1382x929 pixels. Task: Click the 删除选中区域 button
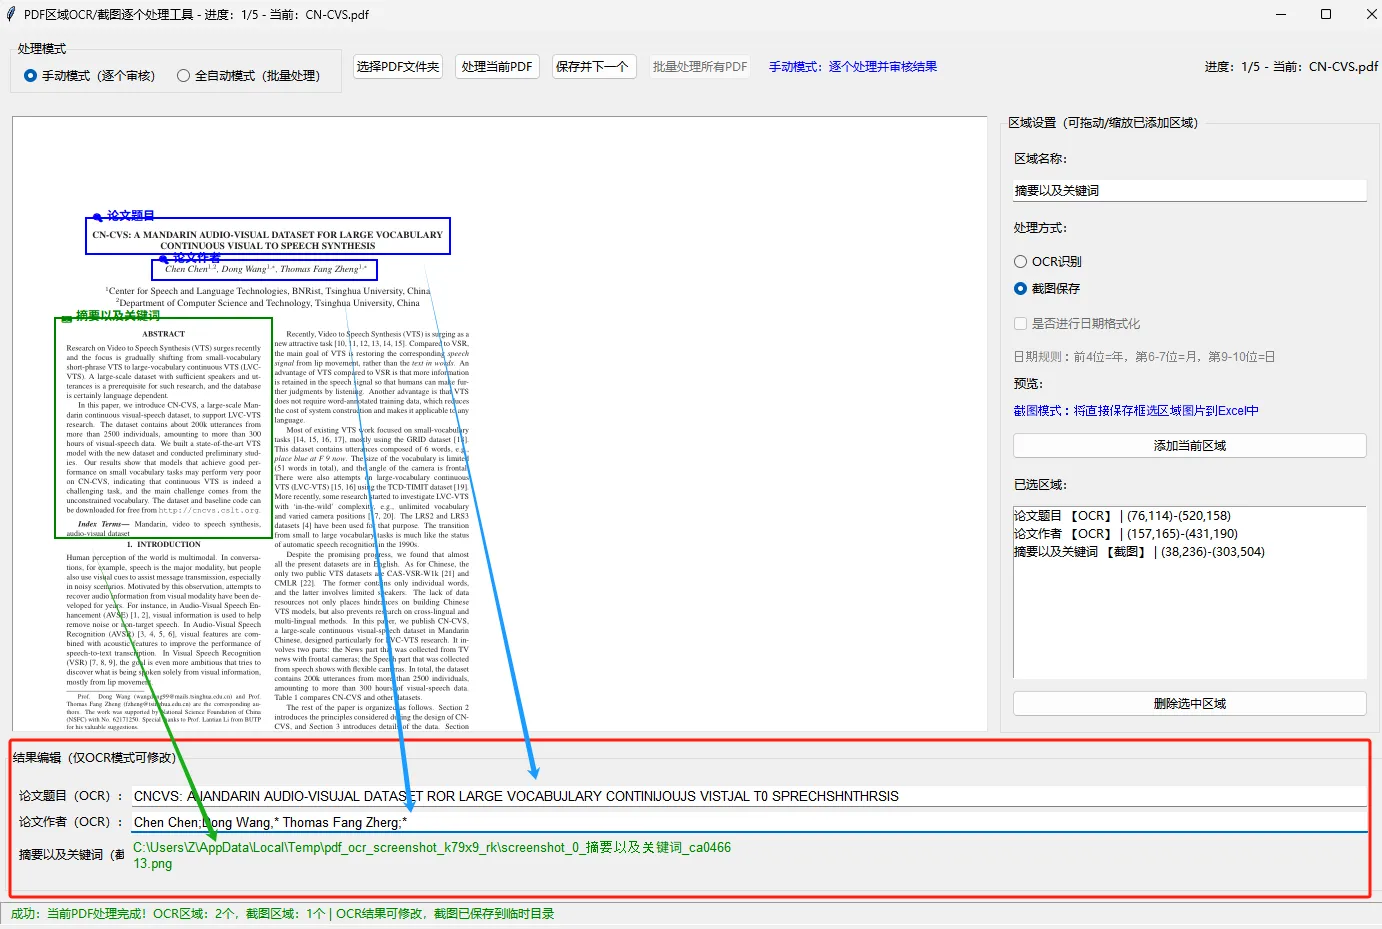pyautogui.click(x=1189, y=703)
